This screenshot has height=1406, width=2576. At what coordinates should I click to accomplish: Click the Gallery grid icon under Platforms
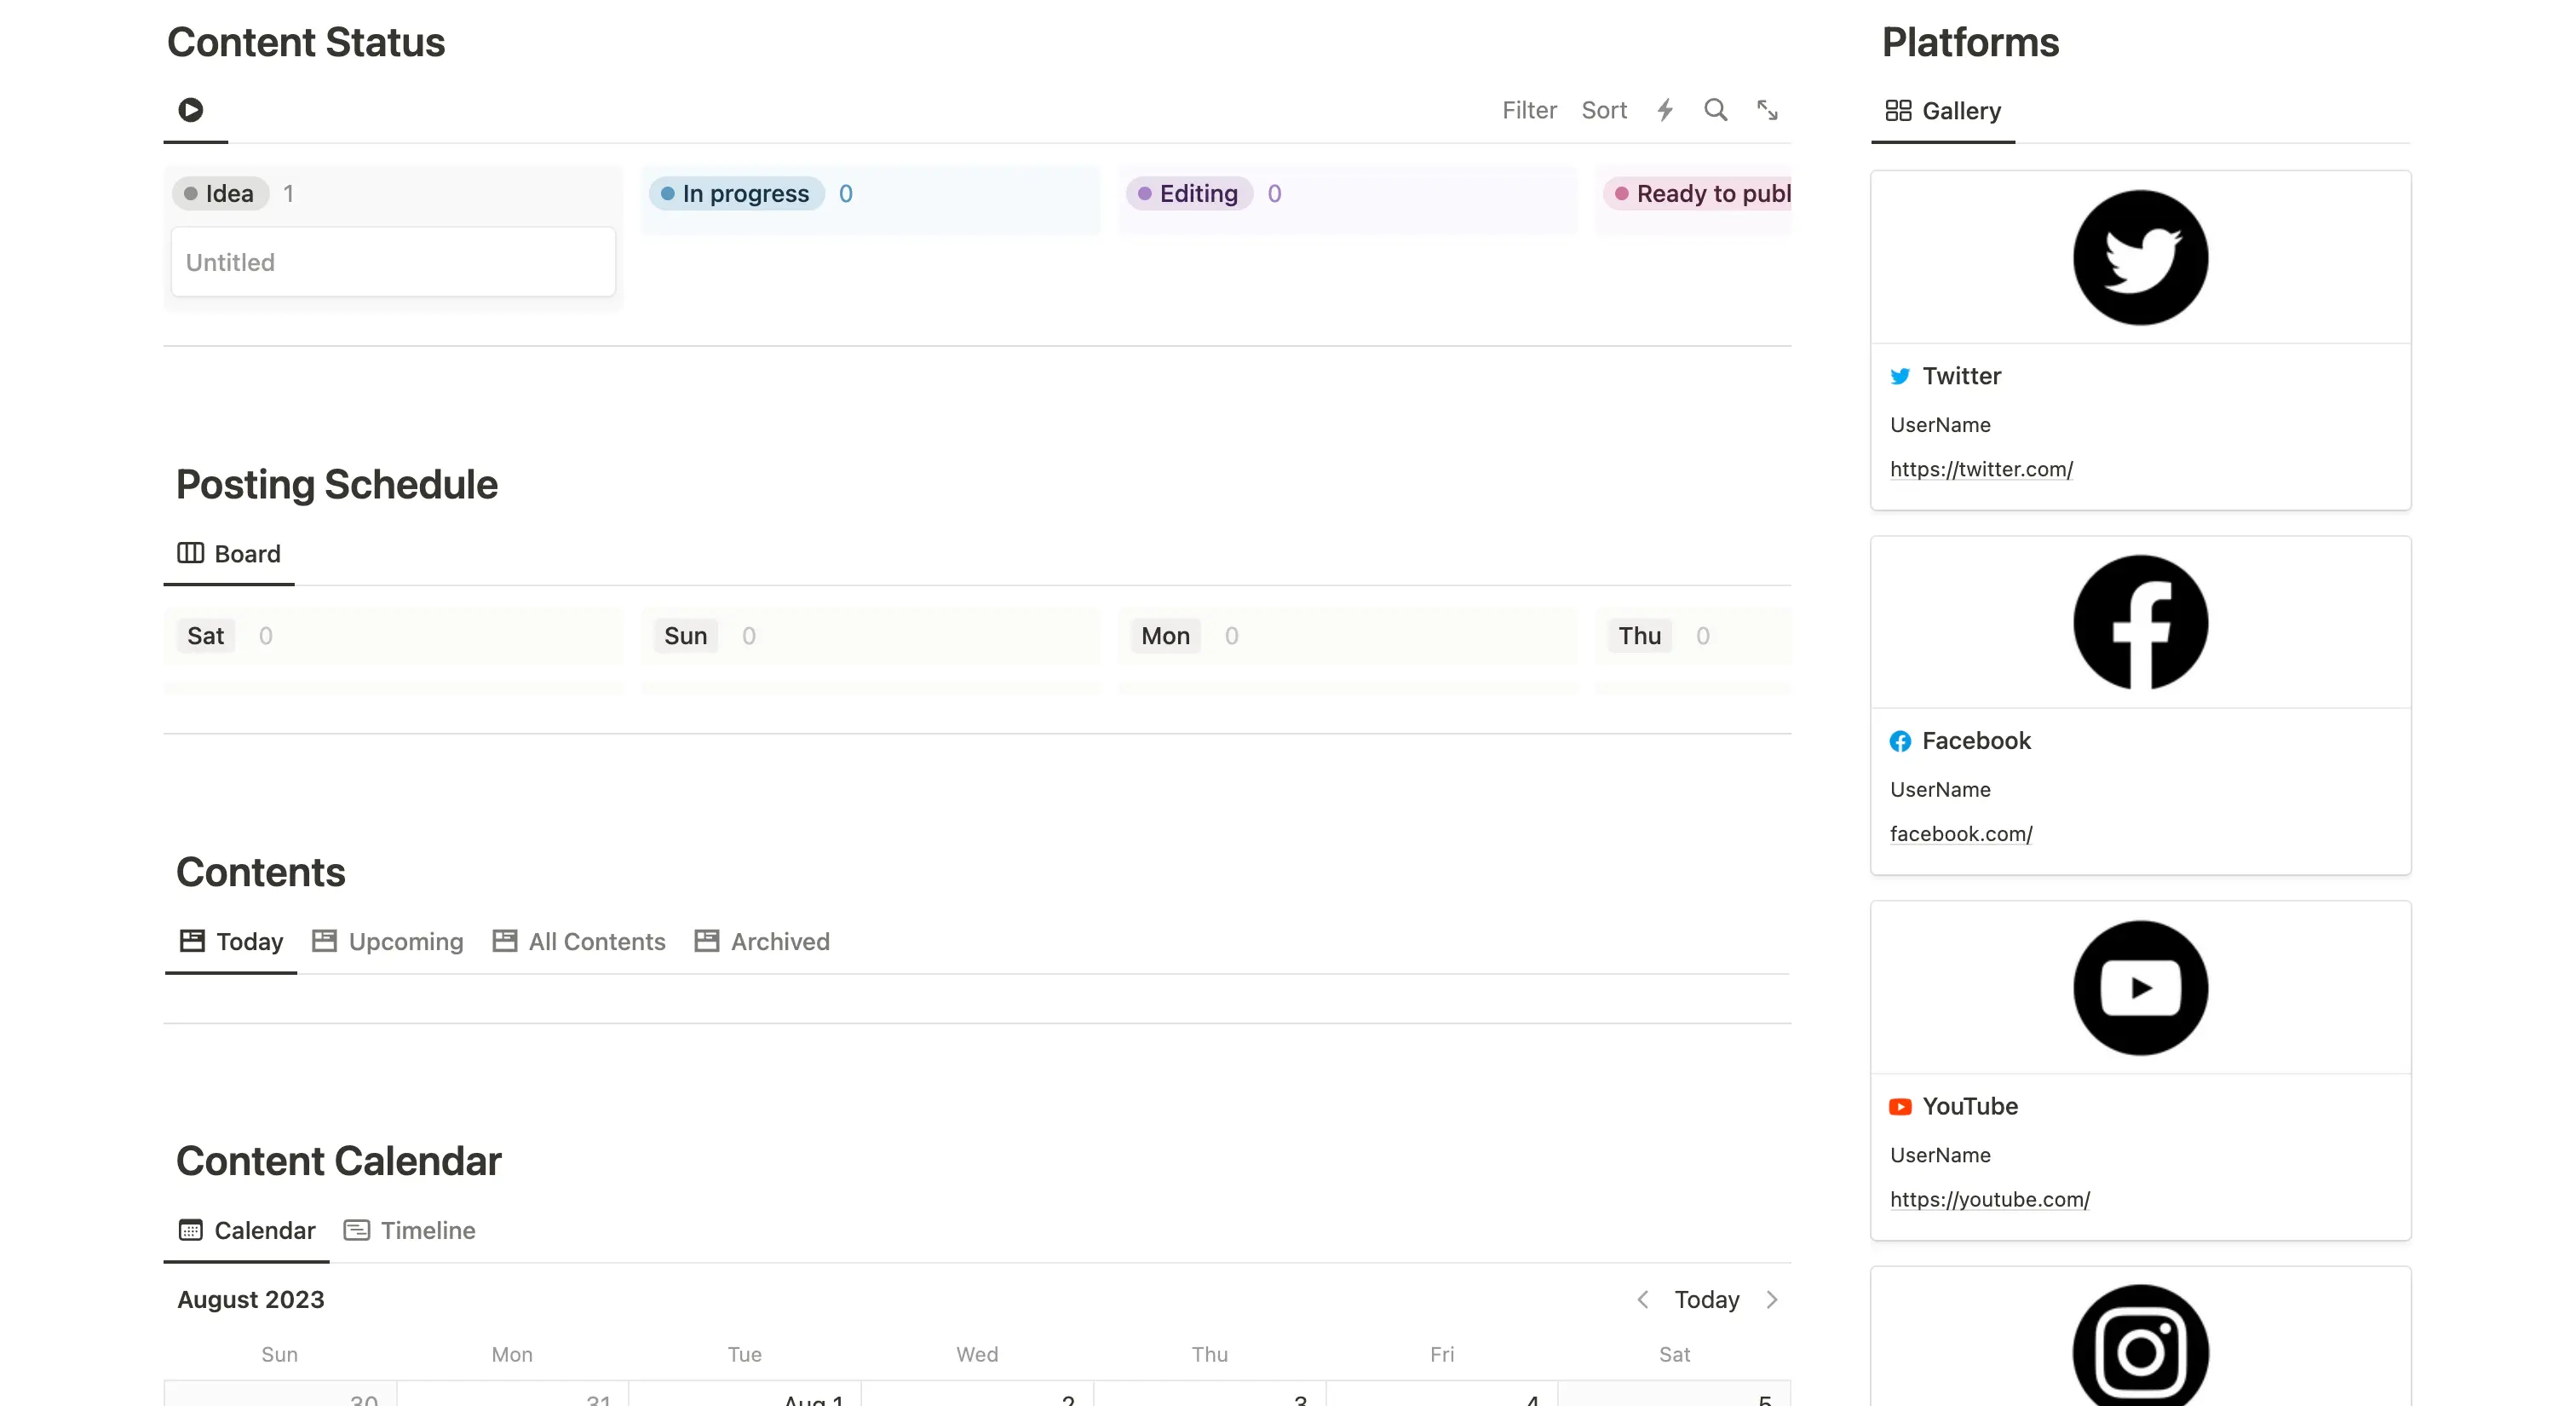pos(1899,110)
